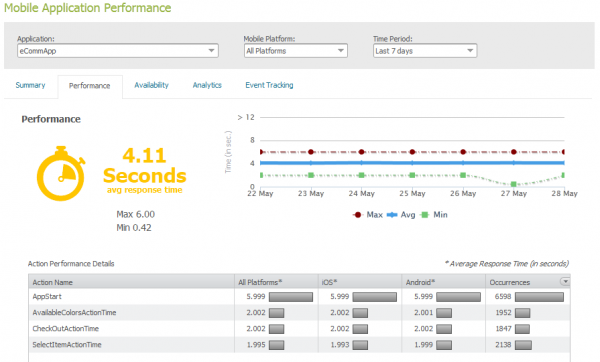Click the AppStart occurrences bar
600x362 pixels.
[539, 297]
